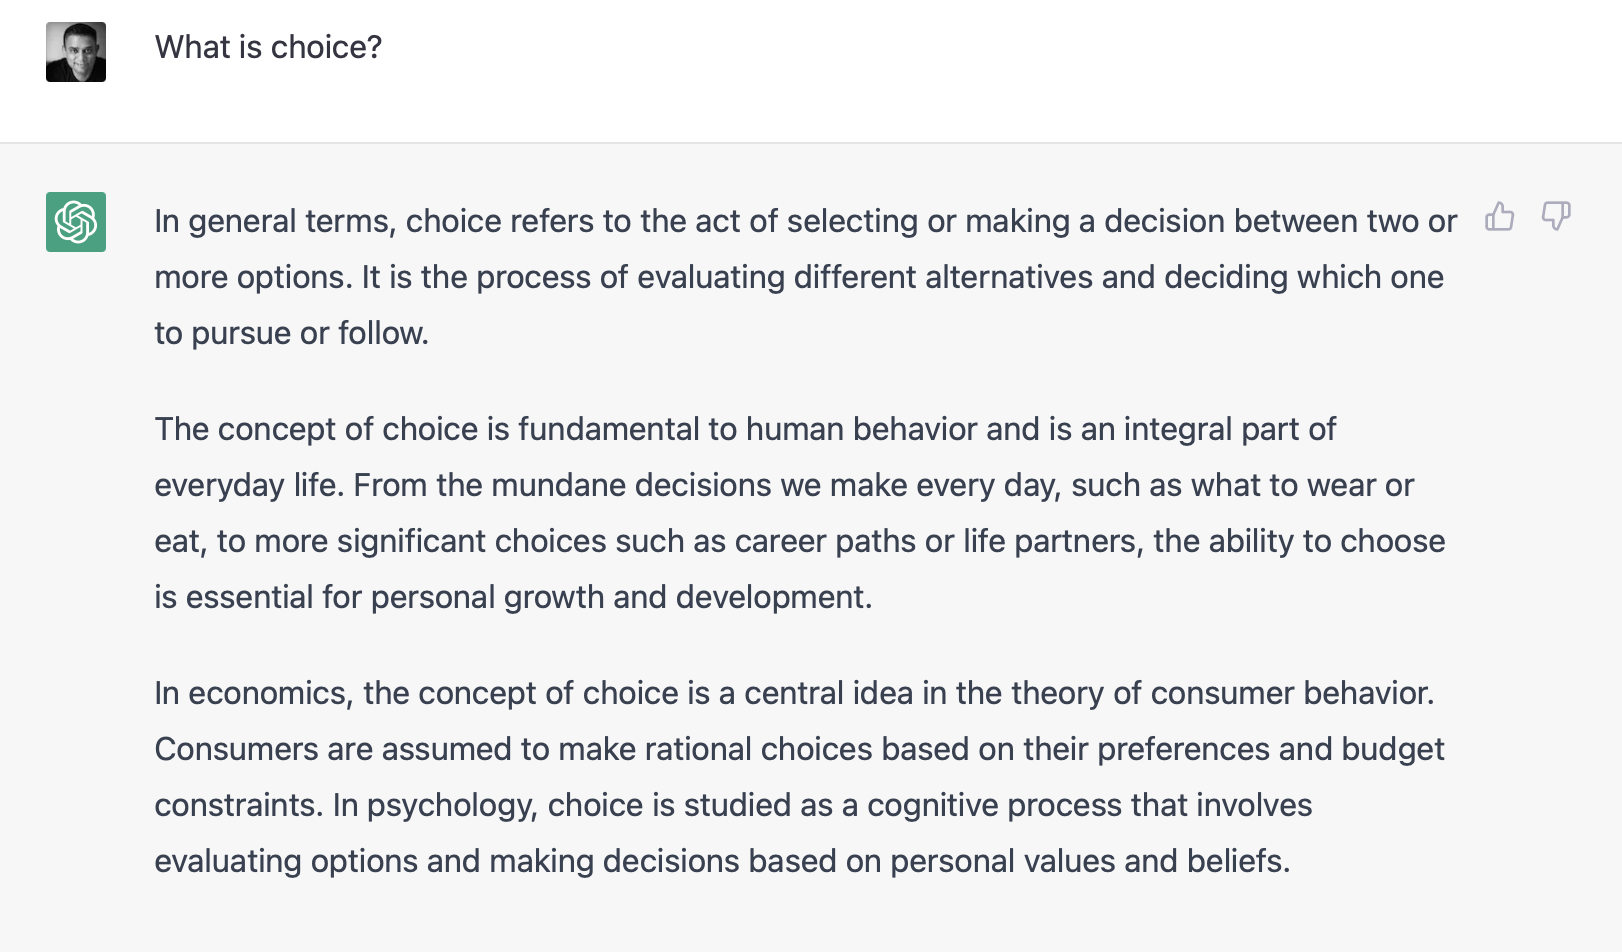
Task: Click the words "to pursue or follow."
Action: tap(291, 333)
